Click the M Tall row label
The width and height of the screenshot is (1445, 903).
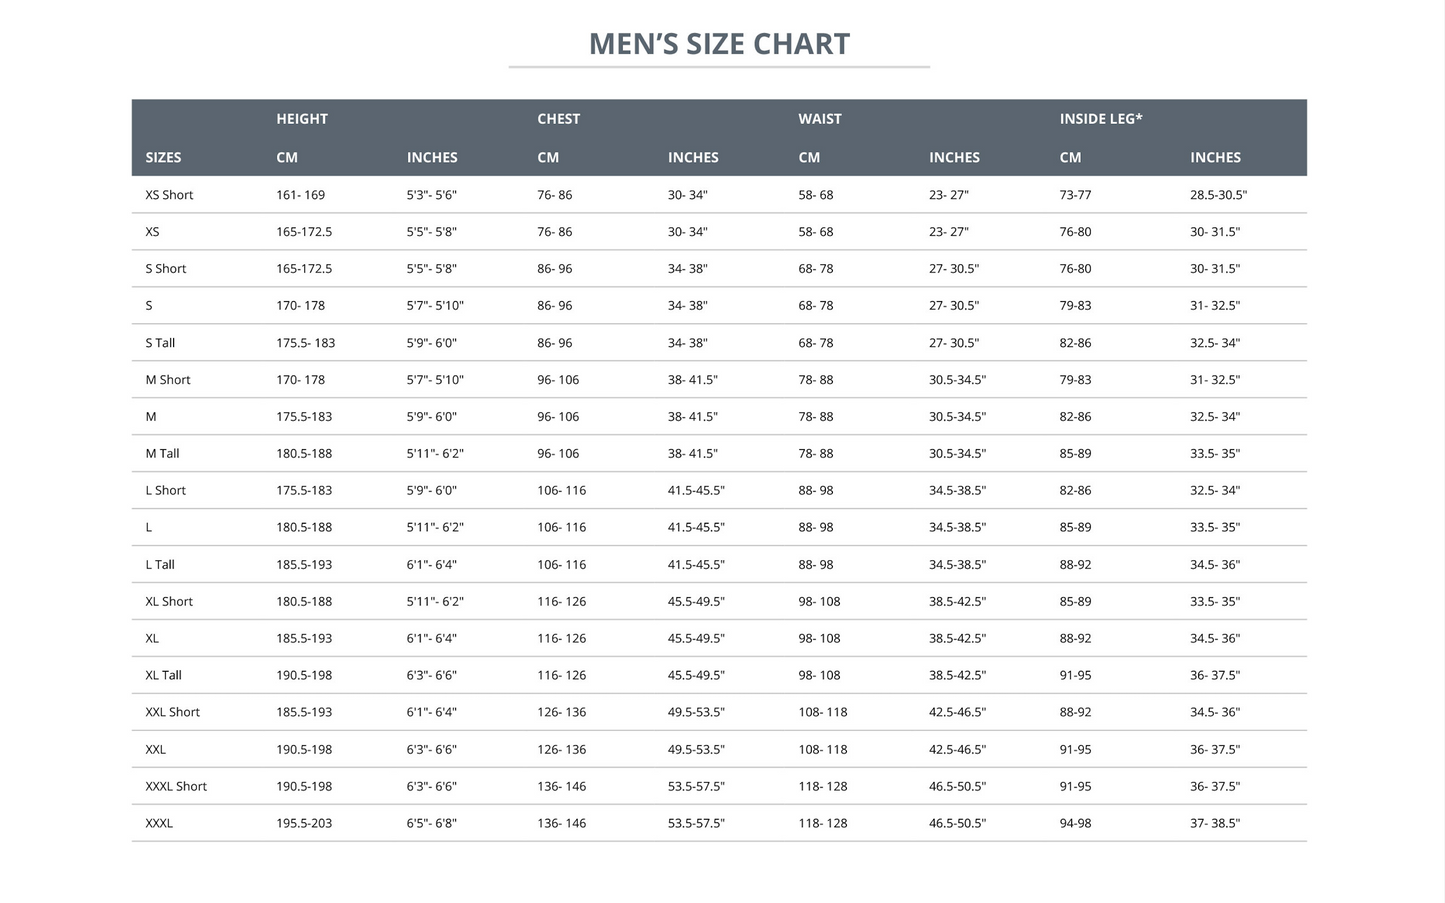(x=162, y=454)
